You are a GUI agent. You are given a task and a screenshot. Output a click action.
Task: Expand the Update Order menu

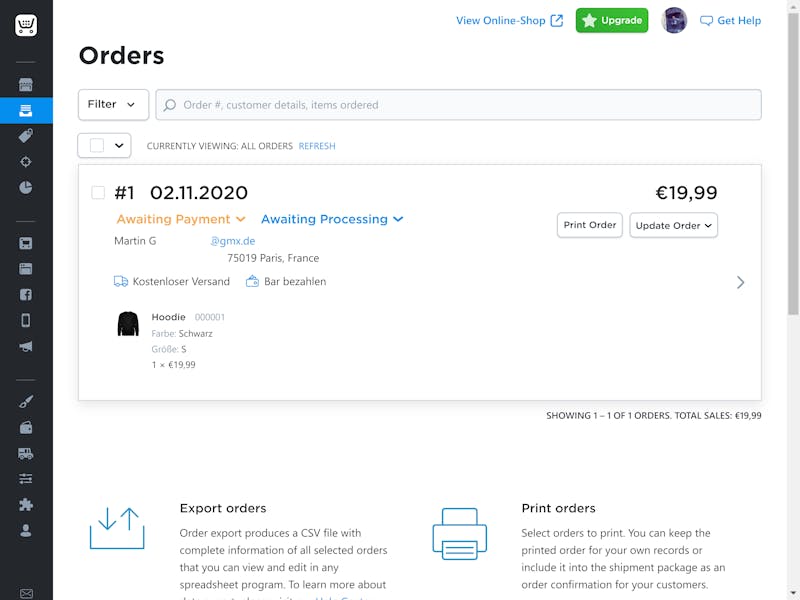[673, 225]
